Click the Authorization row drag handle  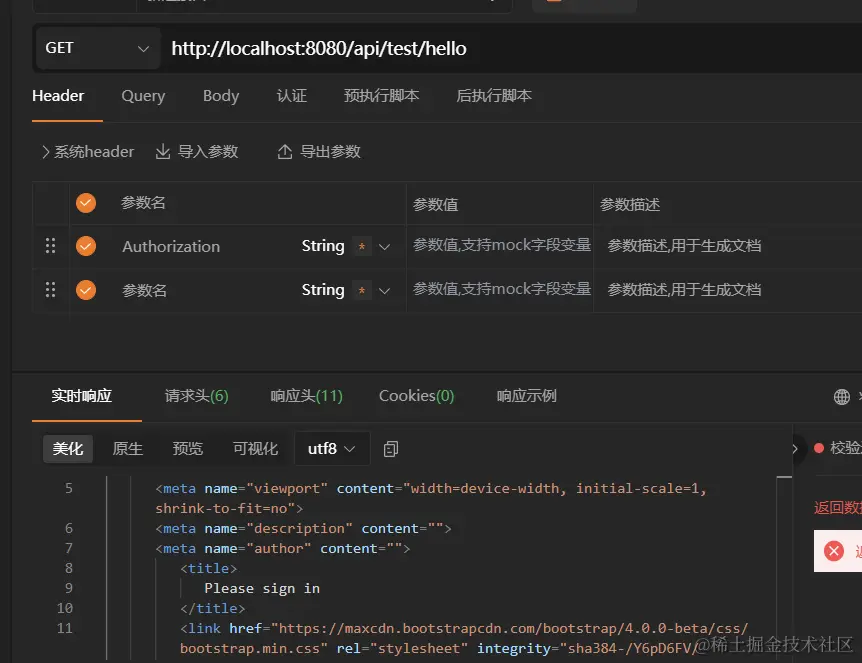50,246
